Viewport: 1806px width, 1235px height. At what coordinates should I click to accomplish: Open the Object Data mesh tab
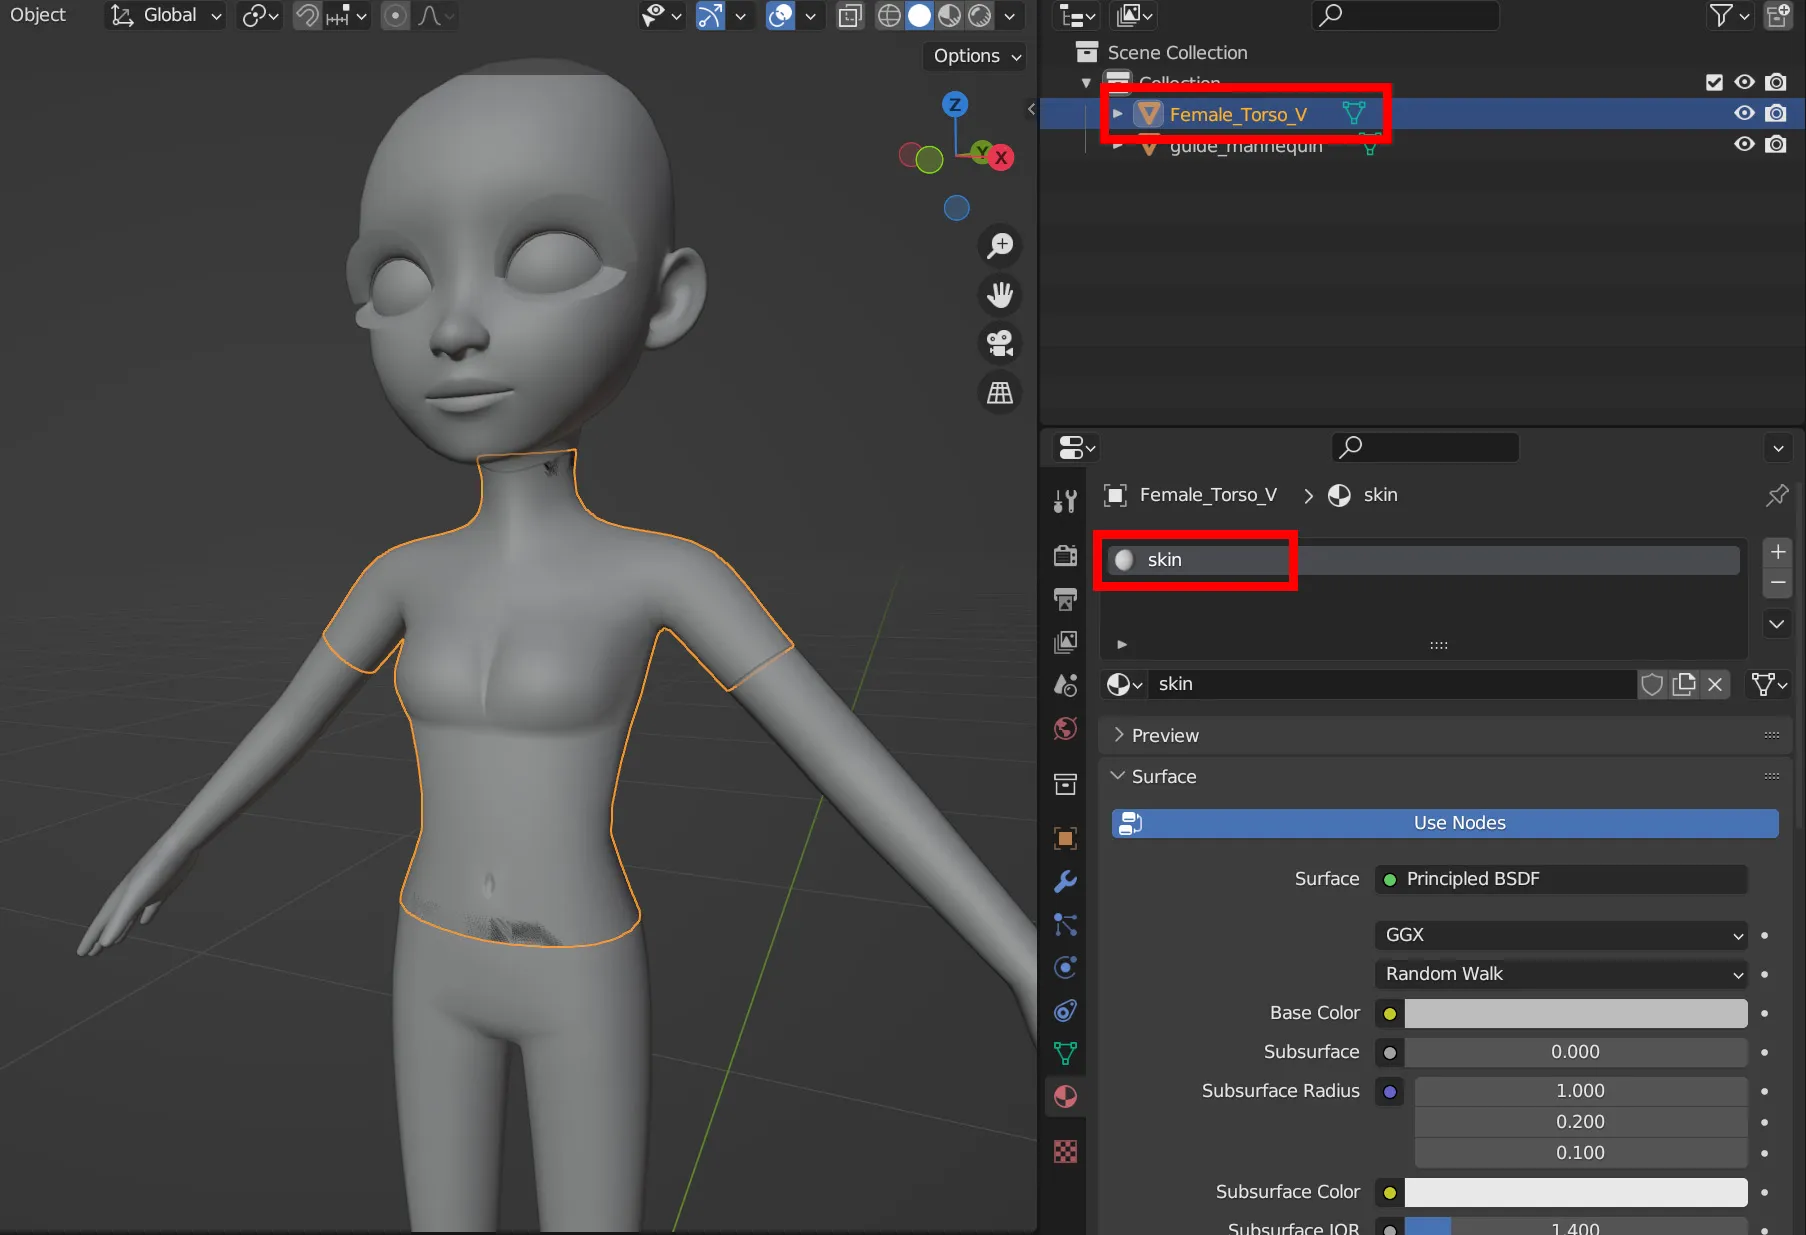click(1065, 1053)
